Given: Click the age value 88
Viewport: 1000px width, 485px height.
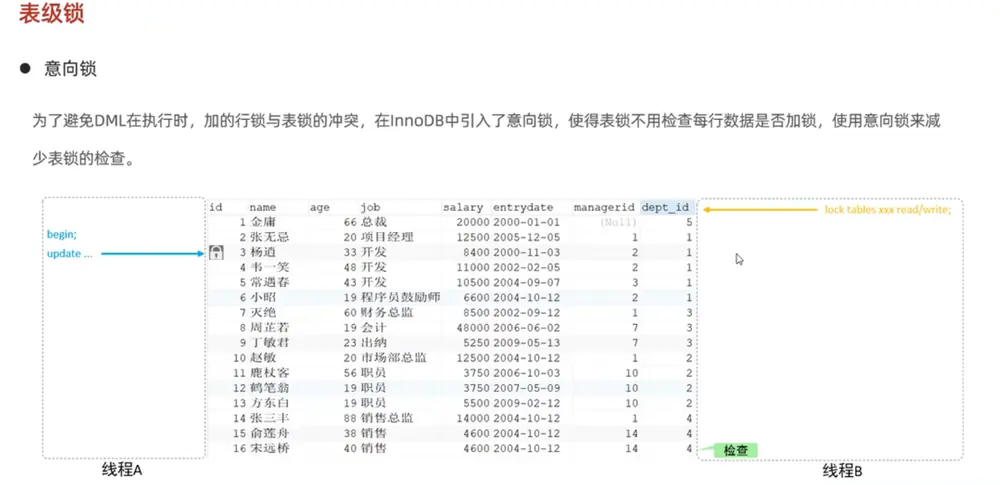Looking at the screenshot, I should tap(349, 418).
